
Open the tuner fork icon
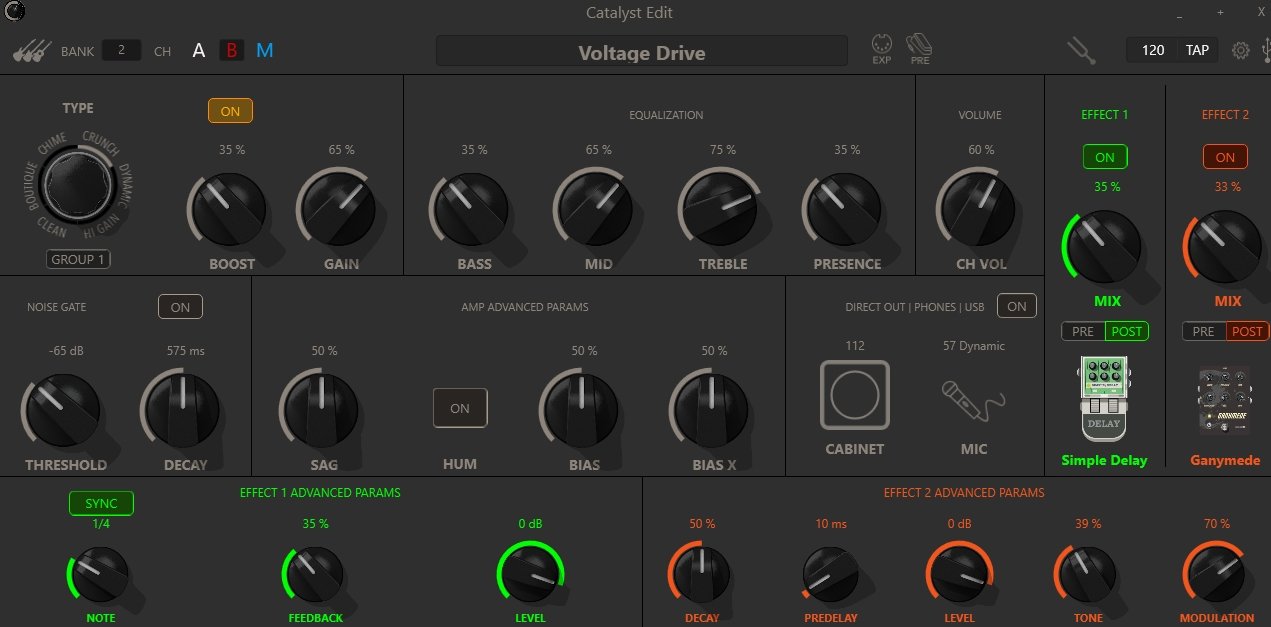tap(1081, 50)
